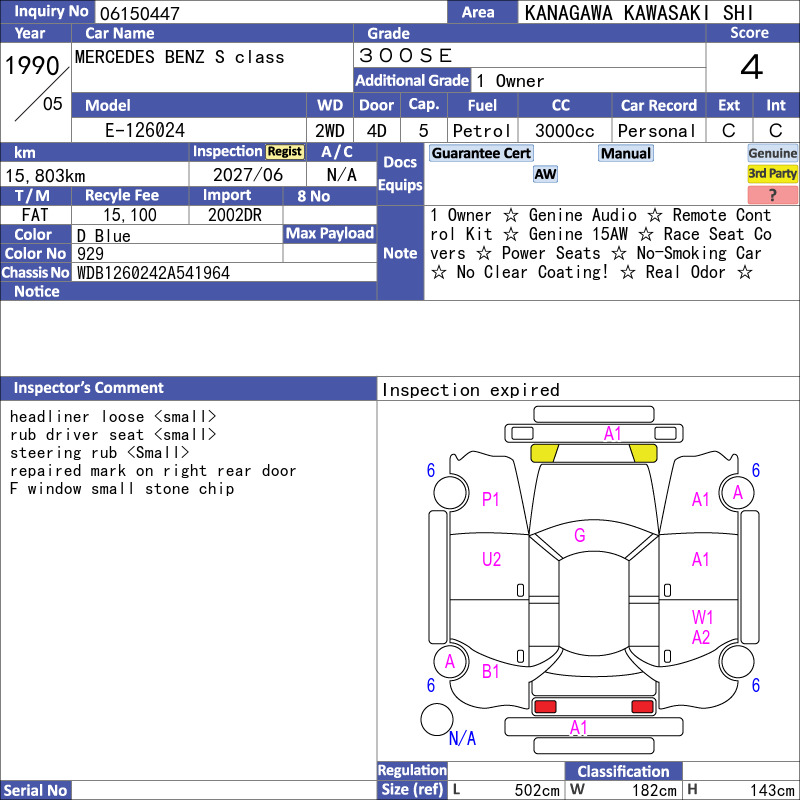This screenshot has height=800, width=800.
Task: Click the Manual document badge
Action: [x=626, y=153]
